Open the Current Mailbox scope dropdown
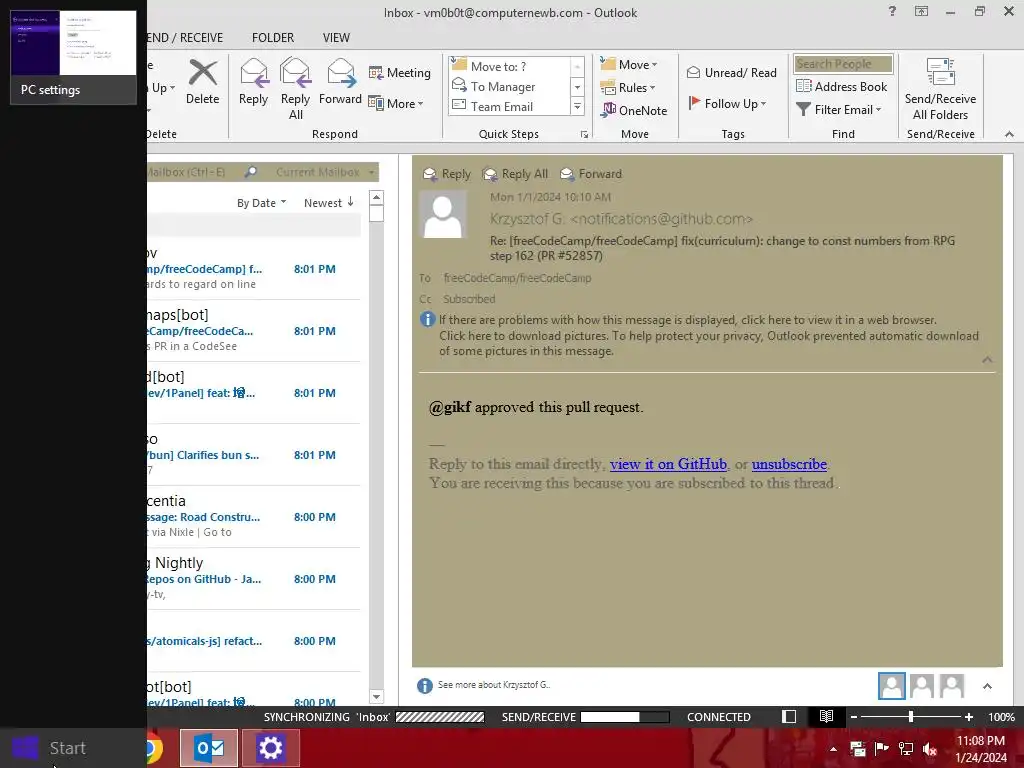 tap(325, 172)
